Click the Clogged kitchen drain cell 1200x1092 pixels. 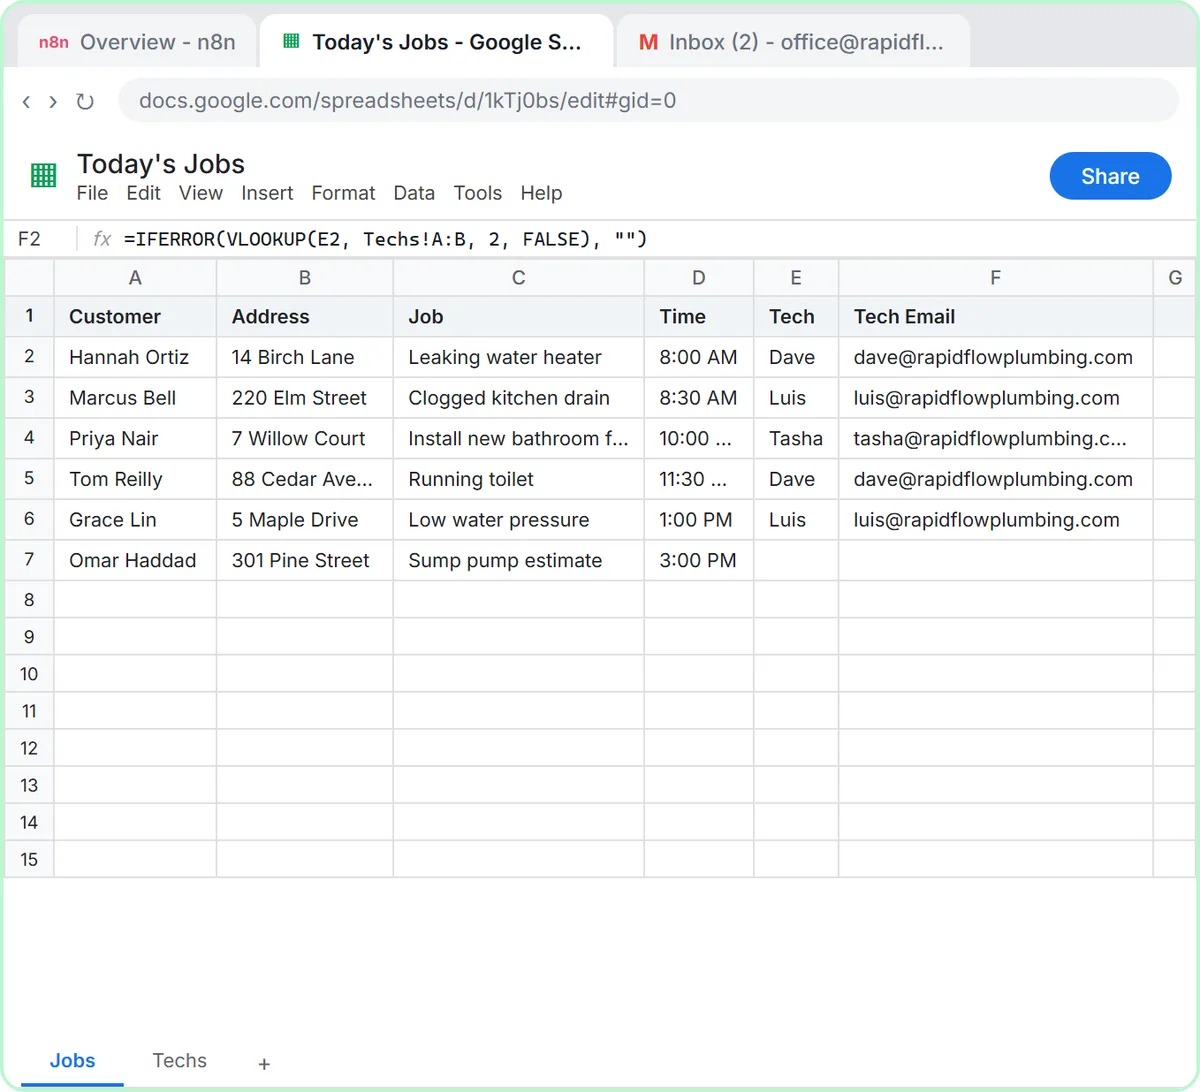[x=519, y=398]
